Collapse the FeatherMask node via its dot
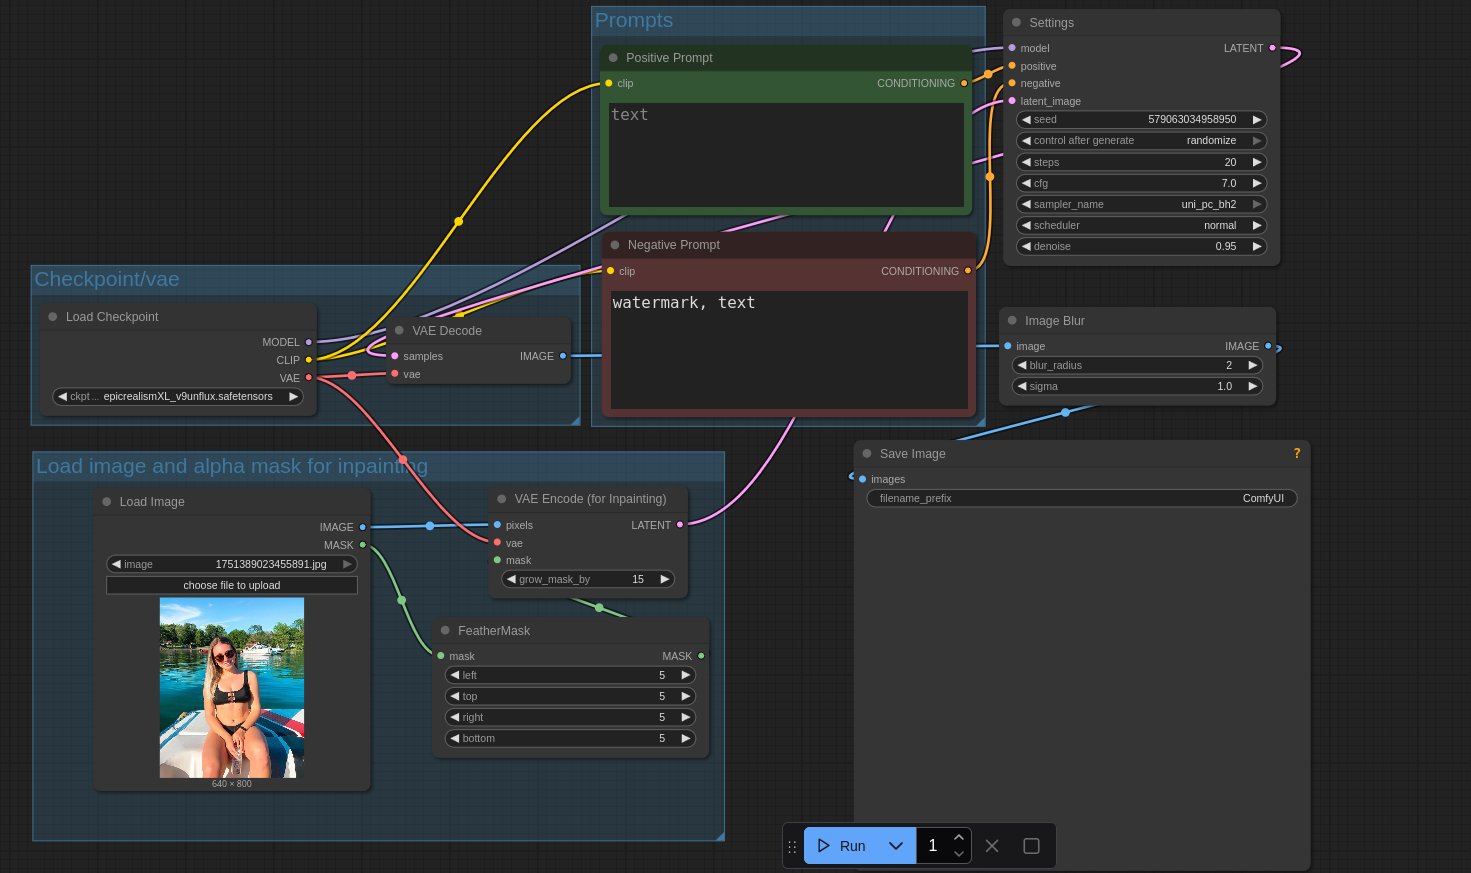Viewport: 1471px width, 873px height. coord(445,630)
